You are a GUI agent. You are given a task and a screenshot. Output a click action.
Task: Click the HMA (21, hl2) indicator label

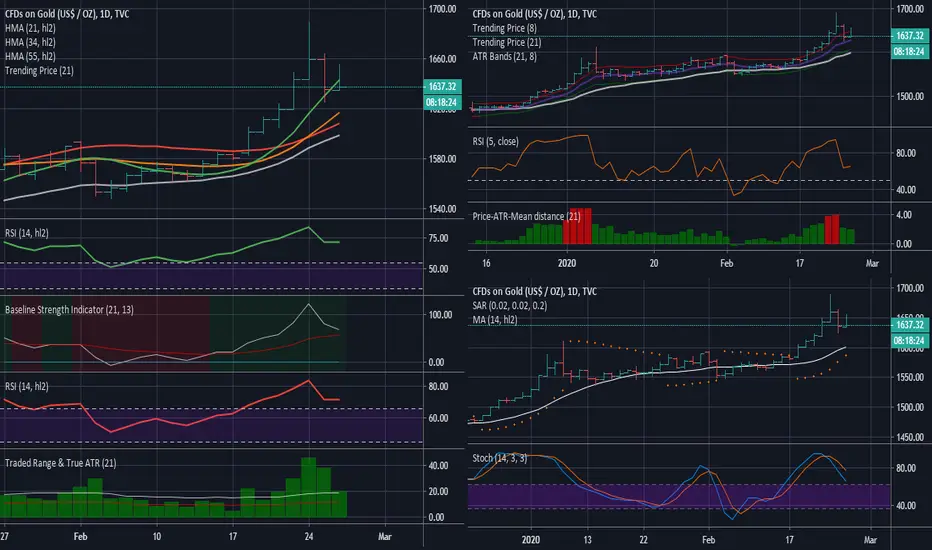[30, 28]
